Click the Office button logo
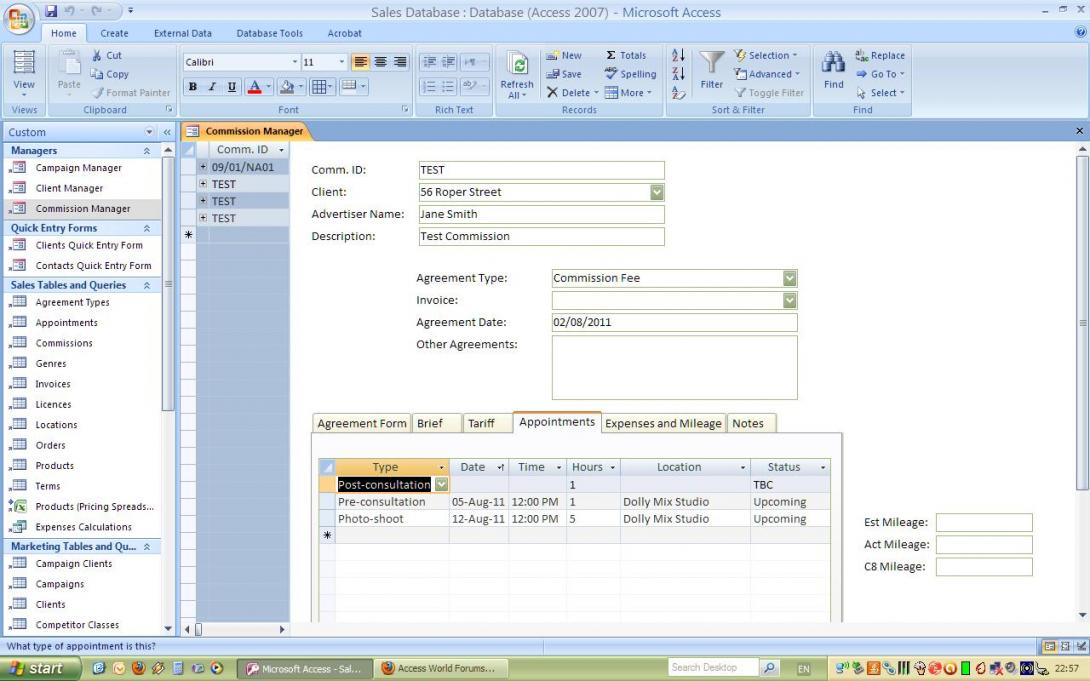The width and height of the screenshot is (1090, 681). tap(19, 18)
